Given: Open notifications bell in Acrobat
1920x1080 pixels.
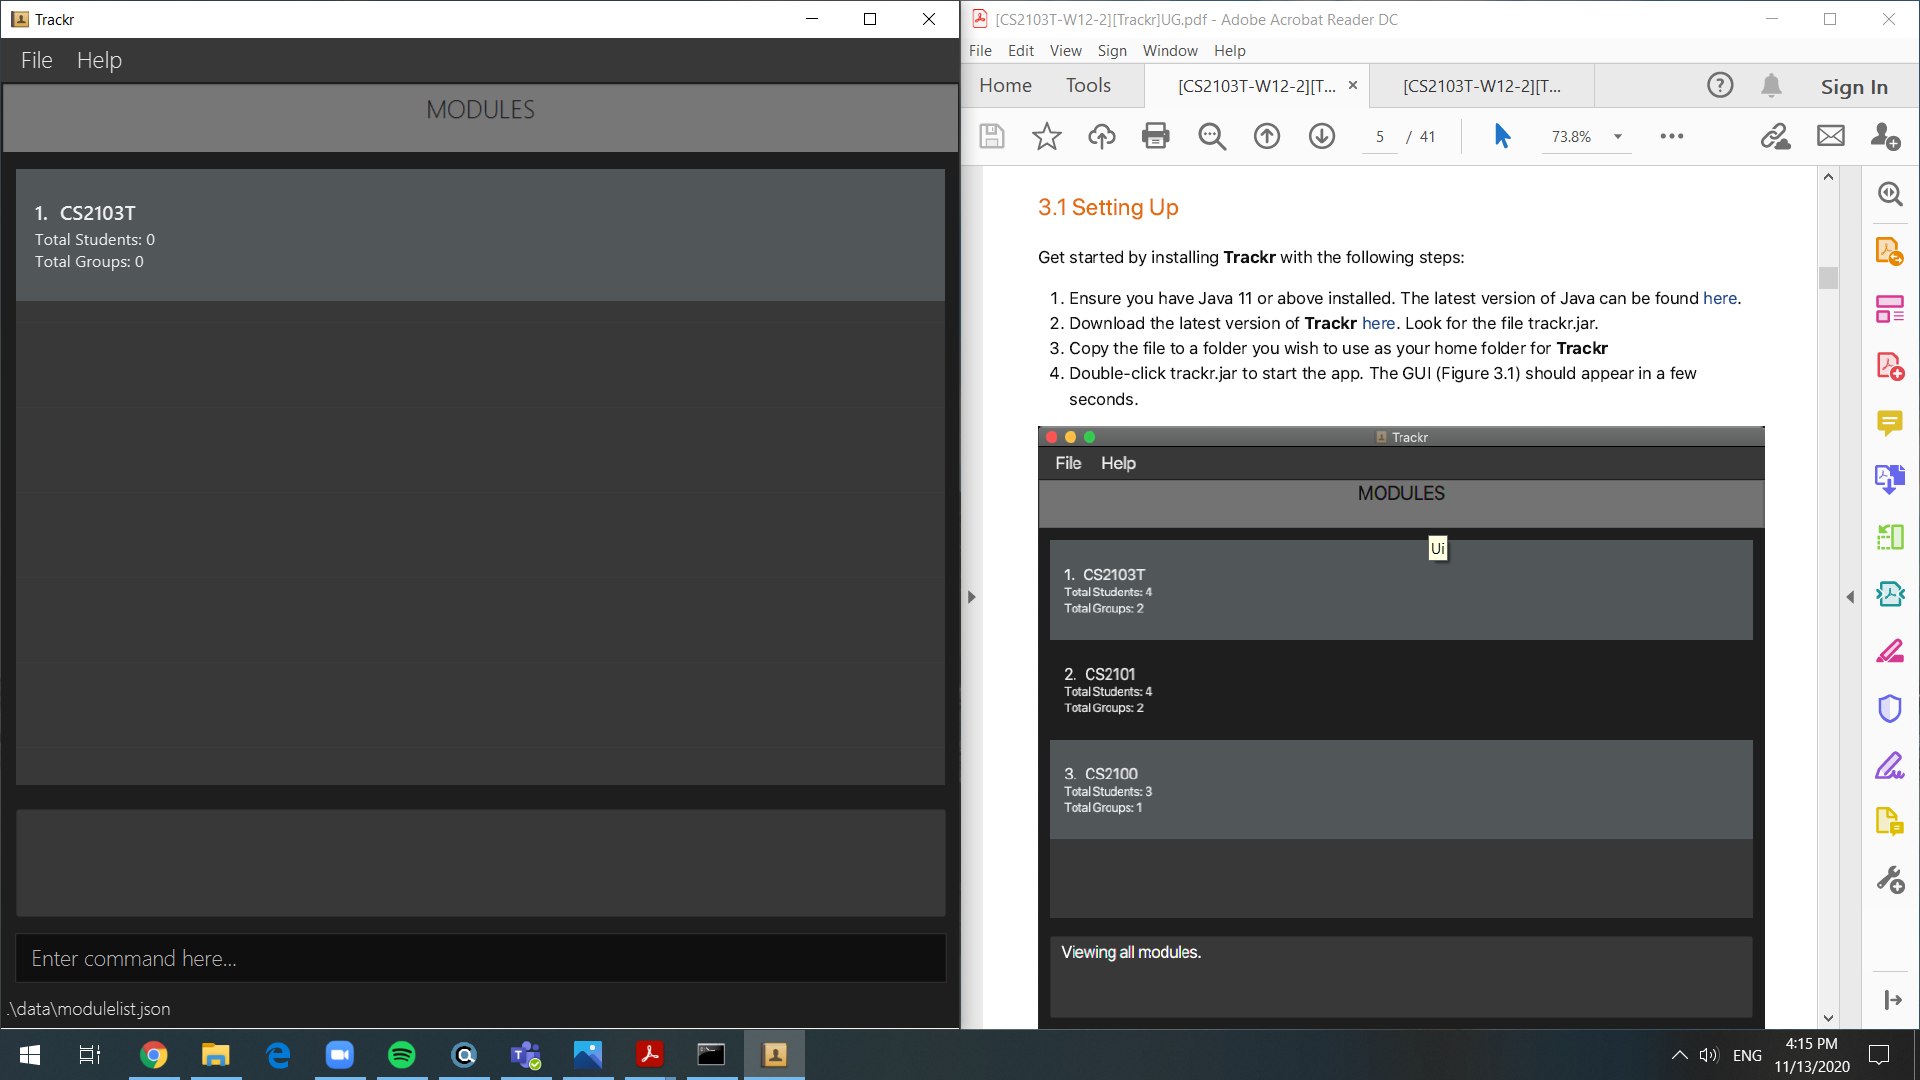Looking at the screenshot, I should click(x=1771, y=86).
